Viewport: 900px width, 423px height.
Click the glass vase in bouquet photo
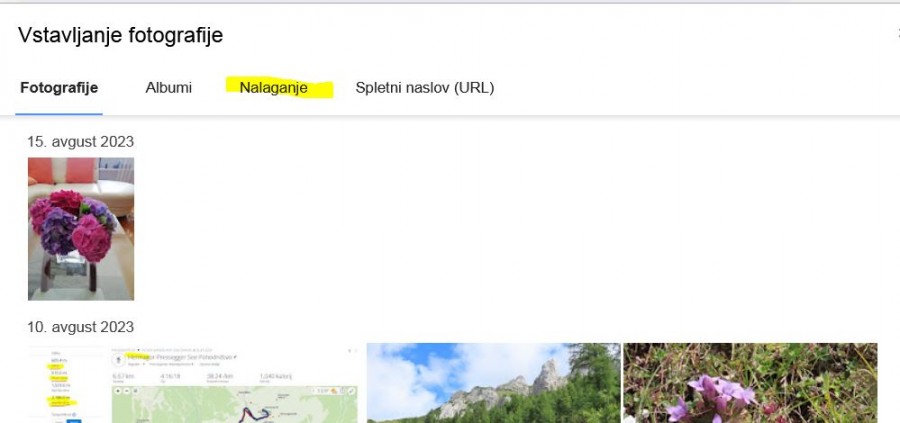pos(78,272)
